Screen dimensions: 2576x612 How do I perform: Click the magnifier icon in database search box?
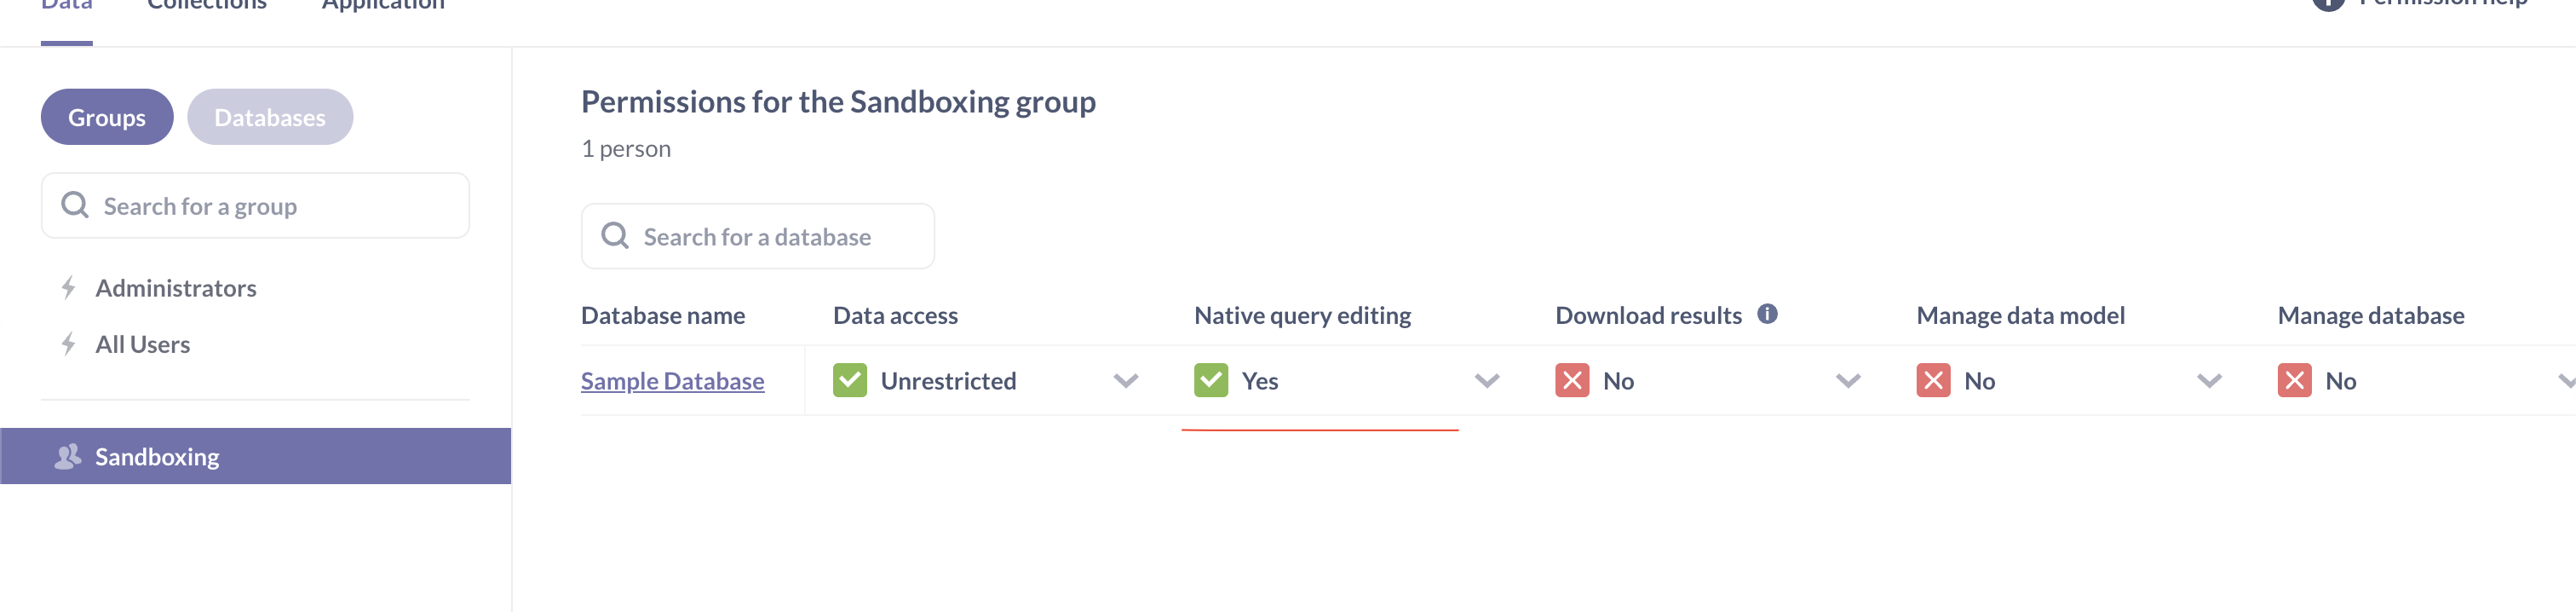pyautogui.click(x=615, y=235)
